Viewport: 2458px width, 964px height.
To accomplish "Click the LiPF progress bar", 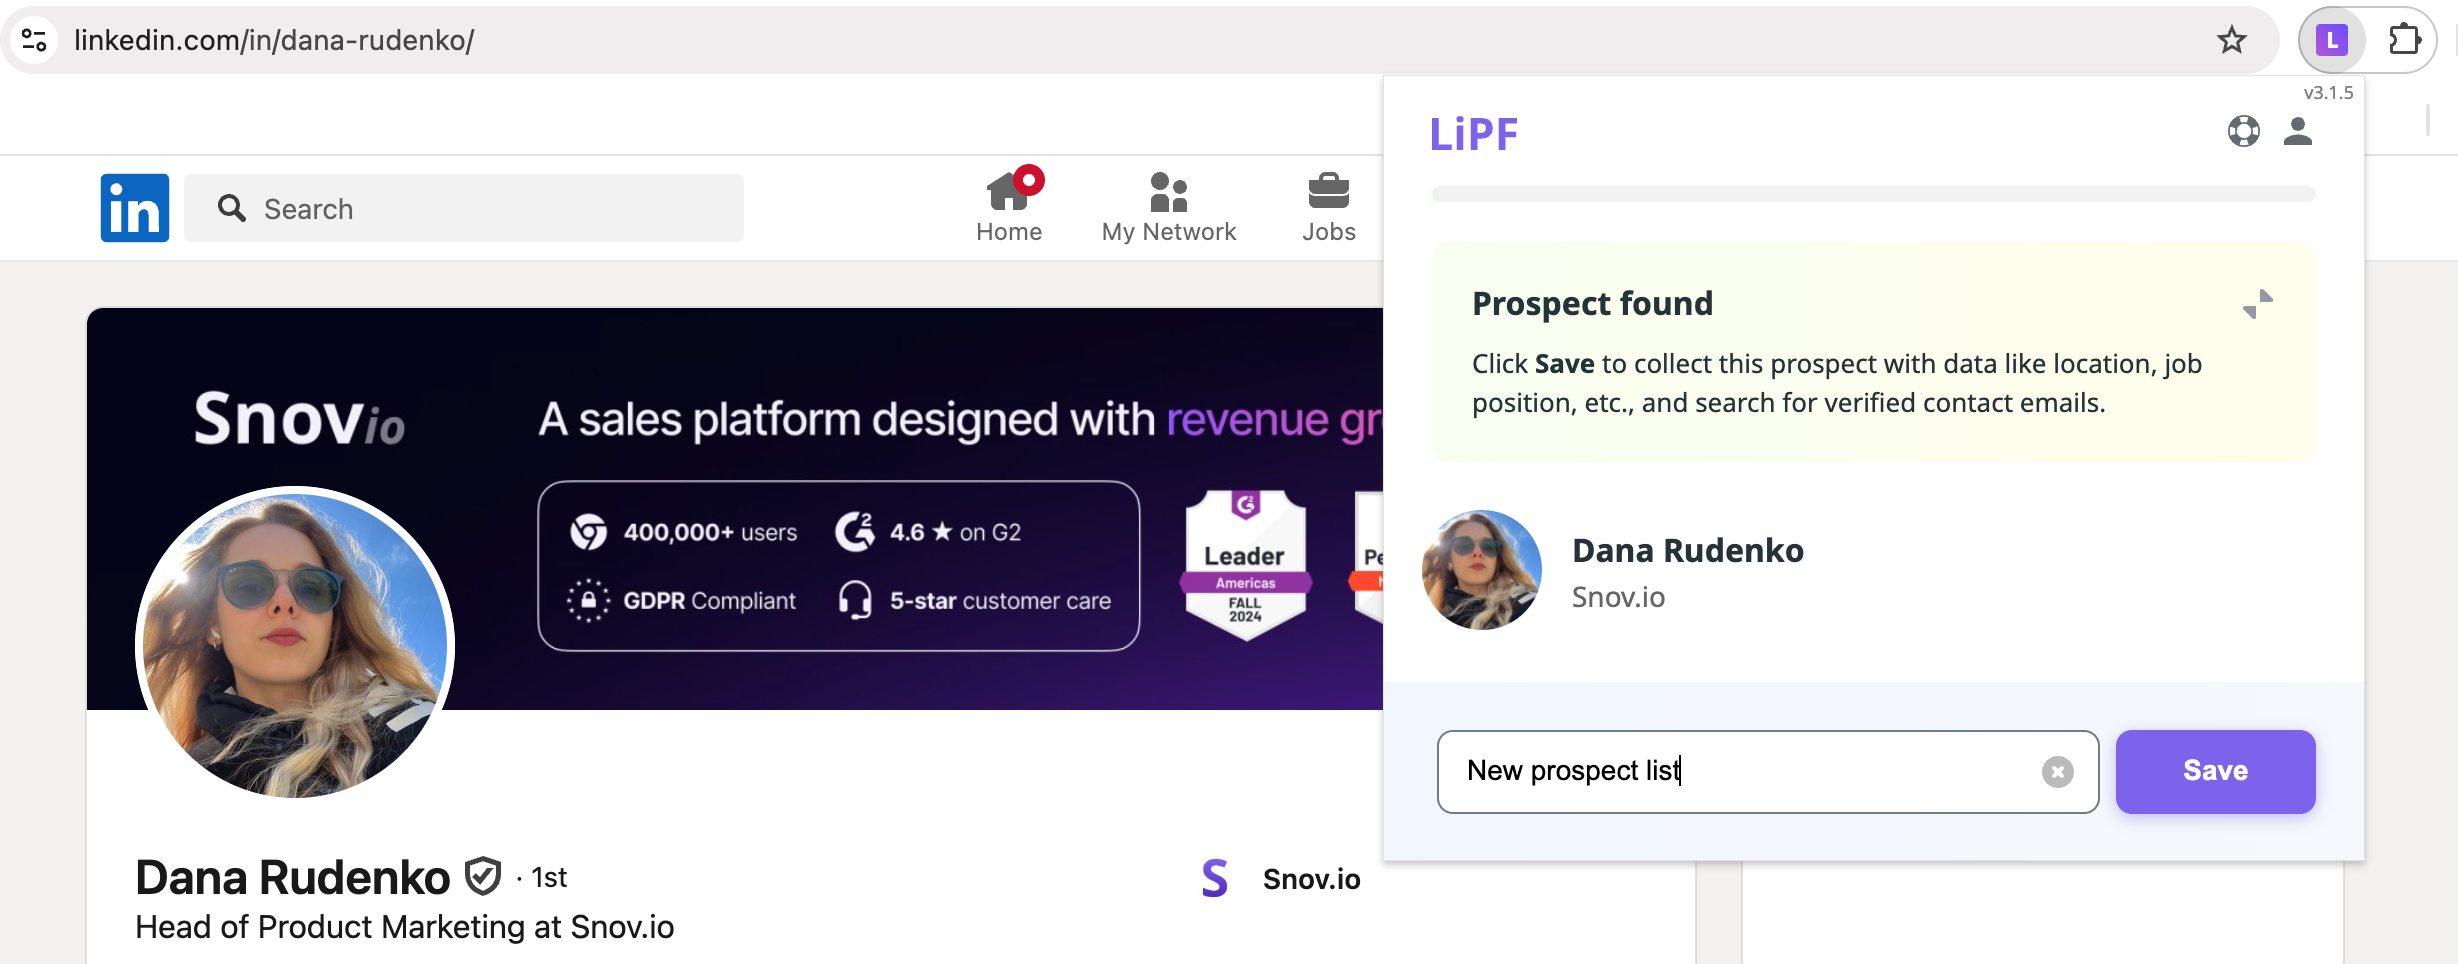I will point(1873,194).
